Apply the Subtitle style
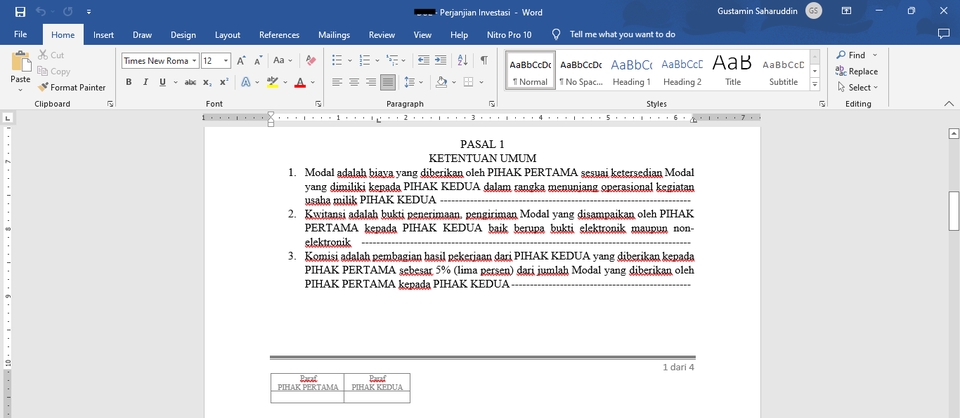Screen dimensions: 960x418 [783, 71]
